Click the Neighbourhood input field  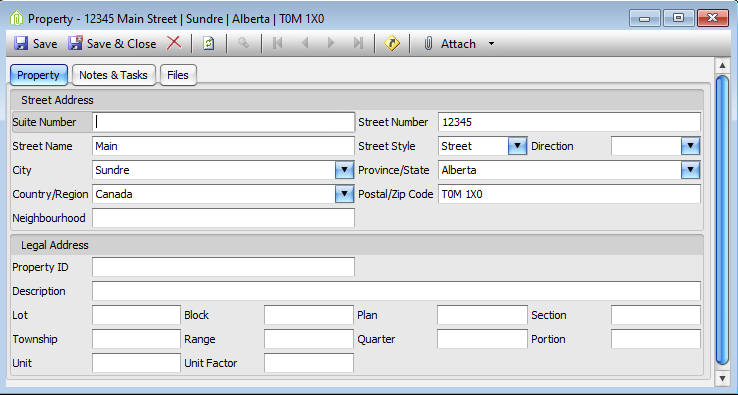point(223,218)
